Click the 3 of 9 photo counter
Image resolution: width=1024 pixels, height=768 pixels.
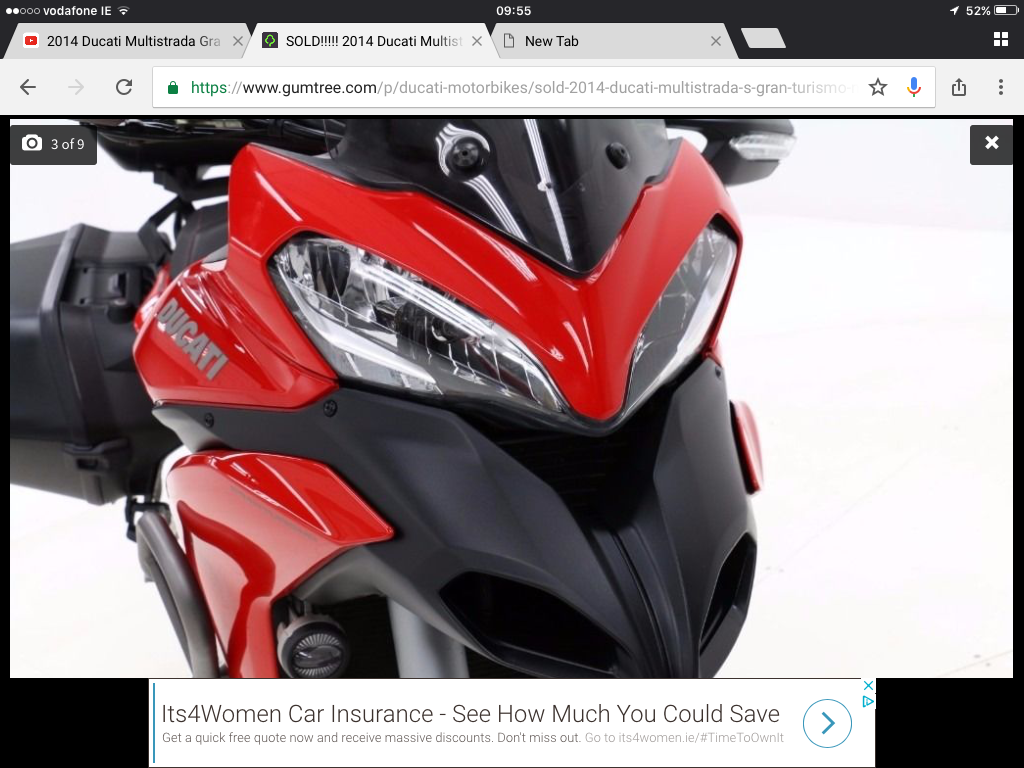pos(54,144)
